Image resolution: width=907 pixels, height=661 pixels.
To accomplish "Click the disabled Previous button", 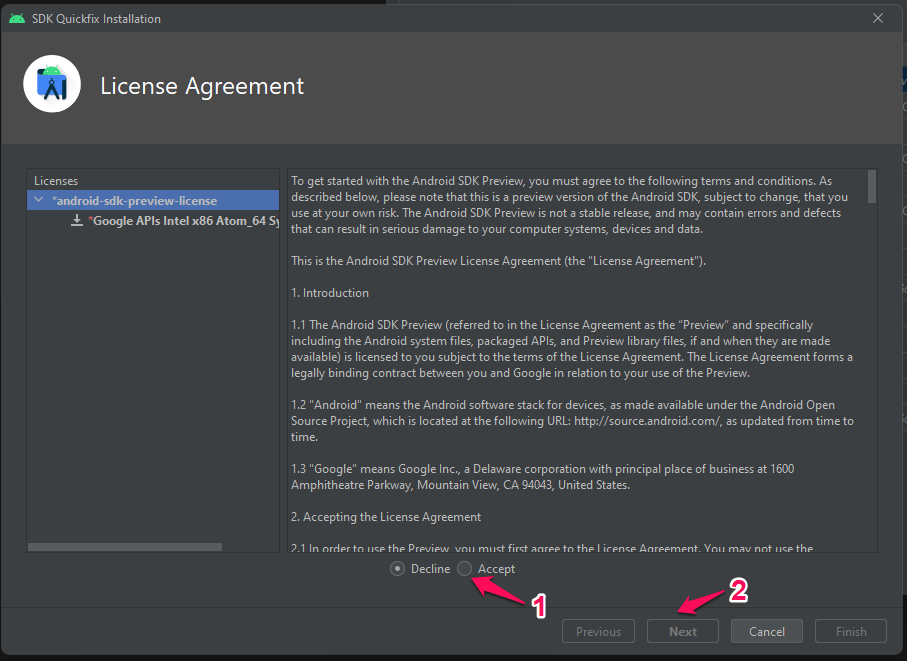I will (598, 632).
